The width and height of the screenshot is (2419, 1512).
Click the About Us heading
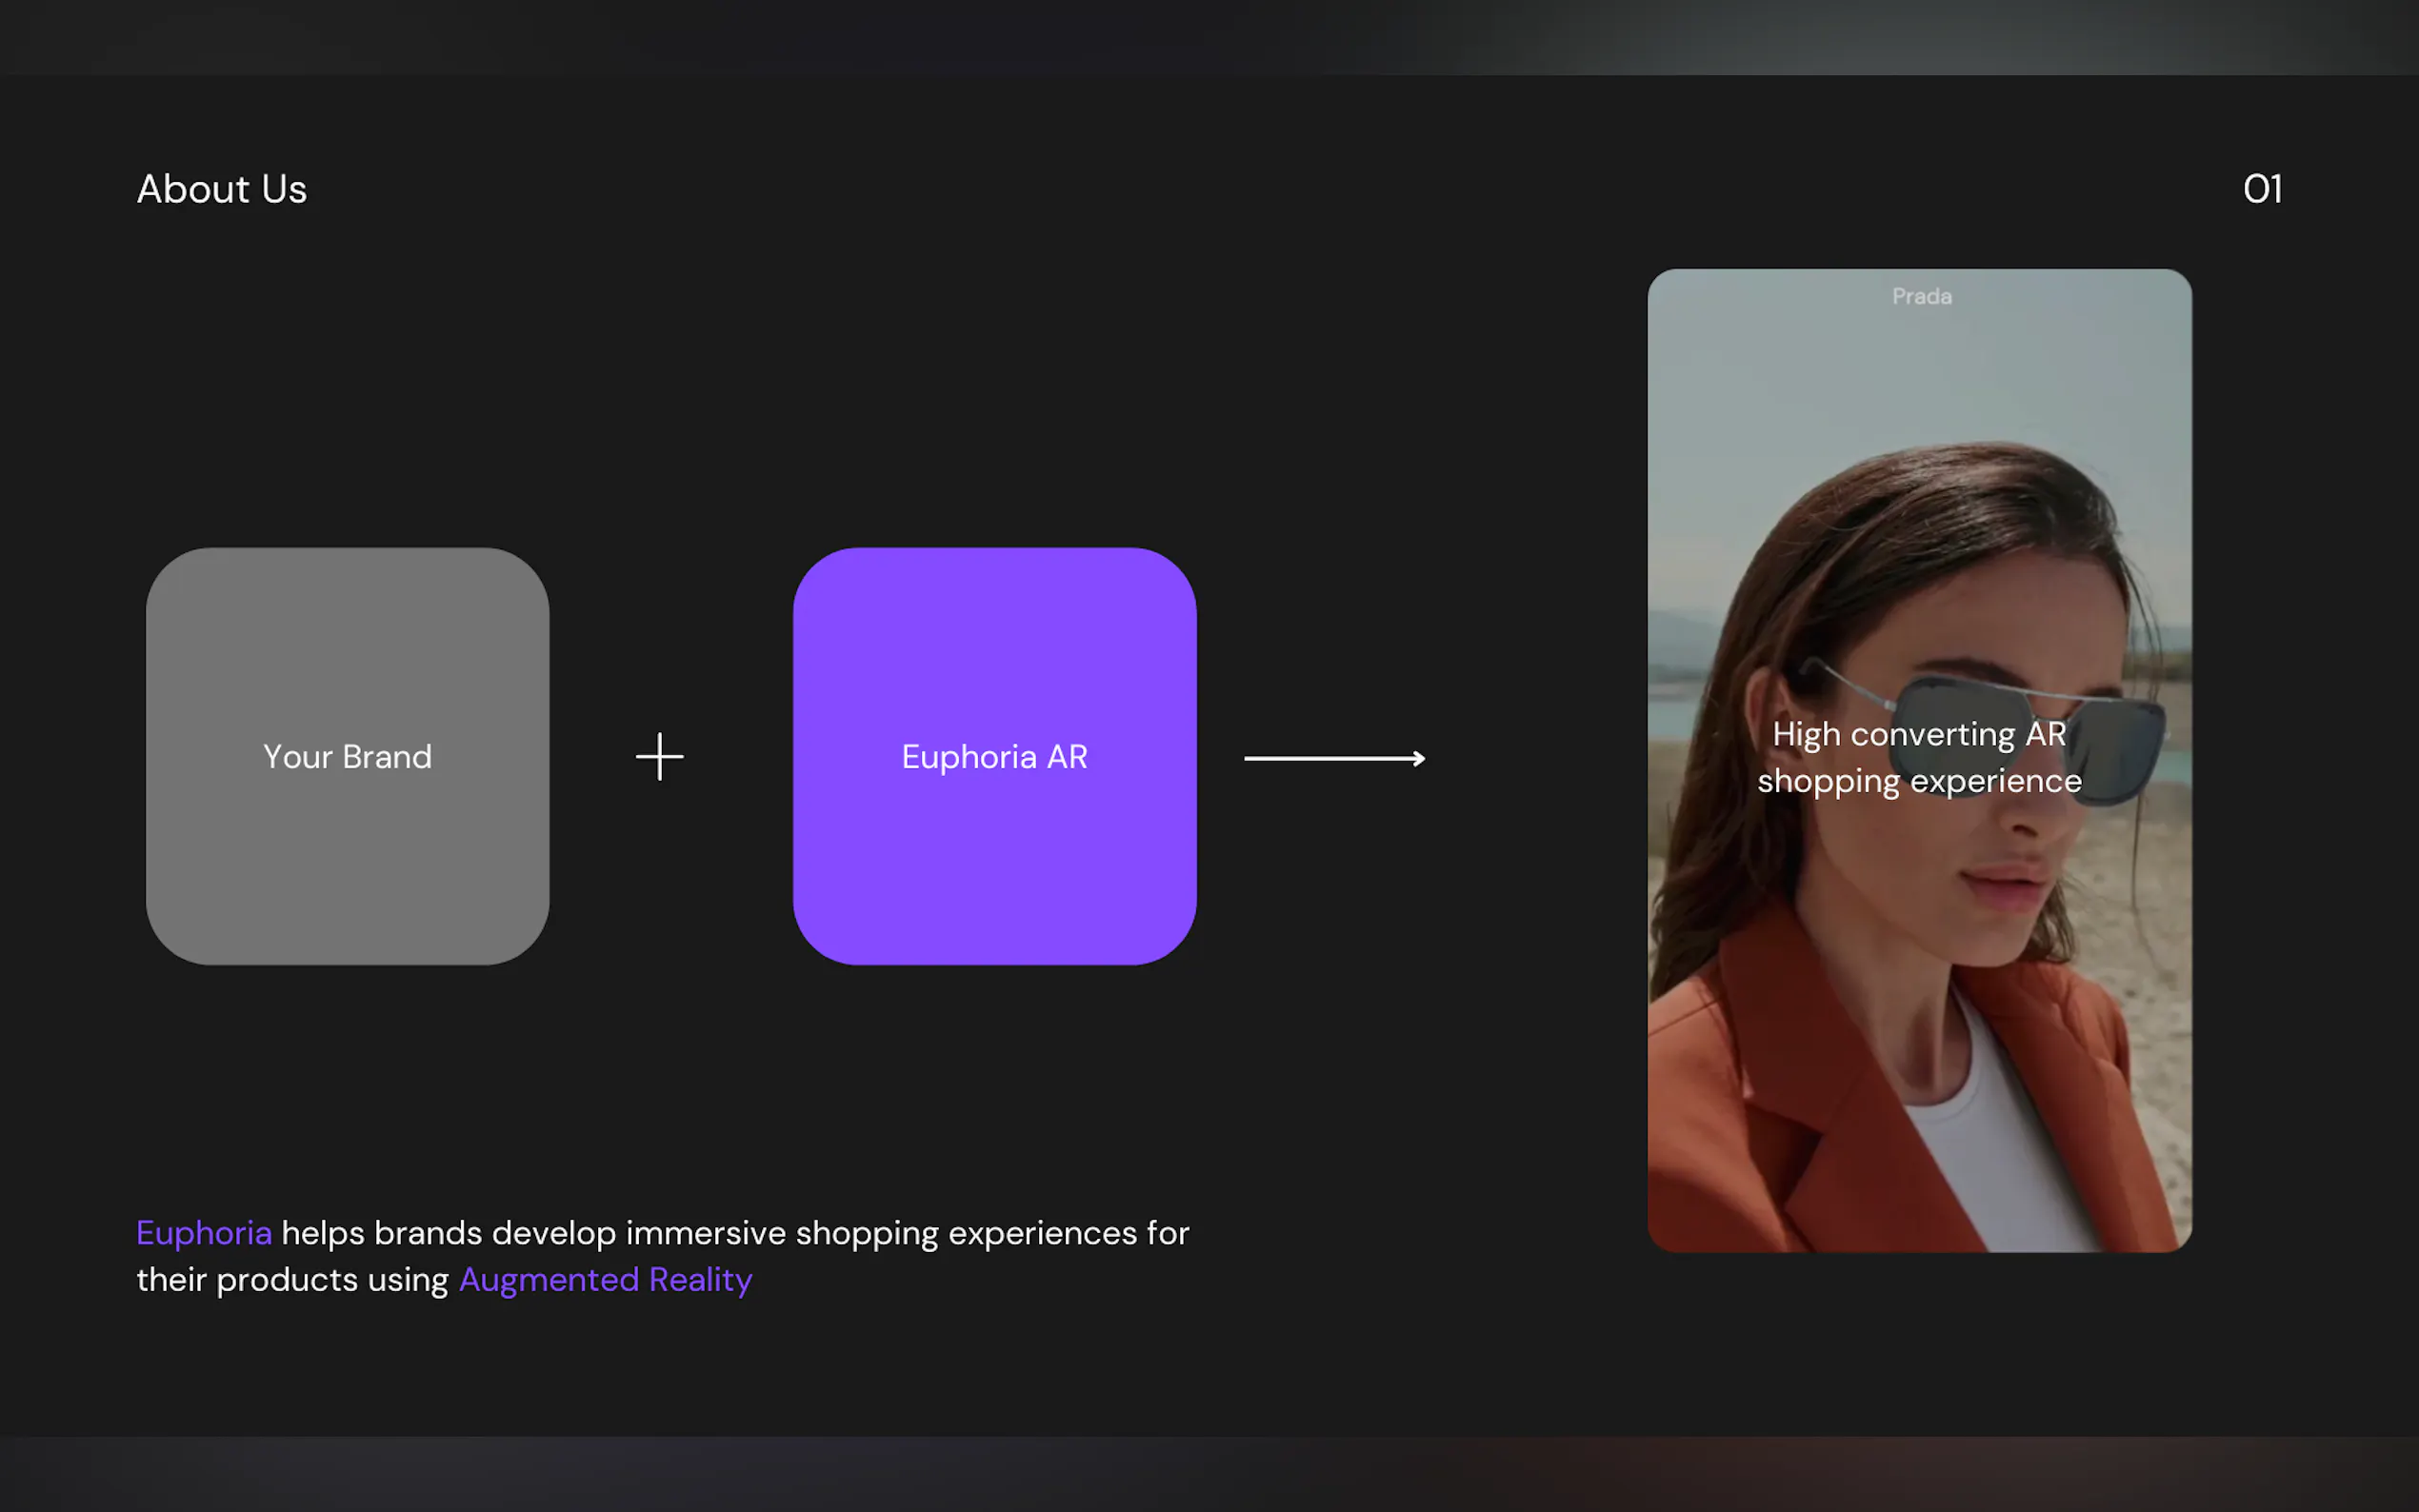(x=221, y=189)
